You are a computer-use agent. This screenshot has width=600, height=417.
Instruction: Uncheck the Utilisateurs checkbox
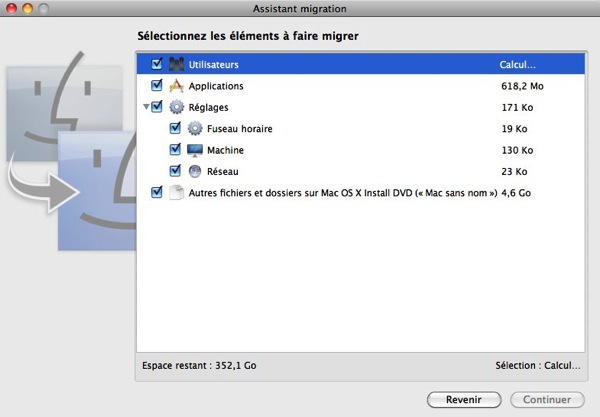[x=156, y=65]
